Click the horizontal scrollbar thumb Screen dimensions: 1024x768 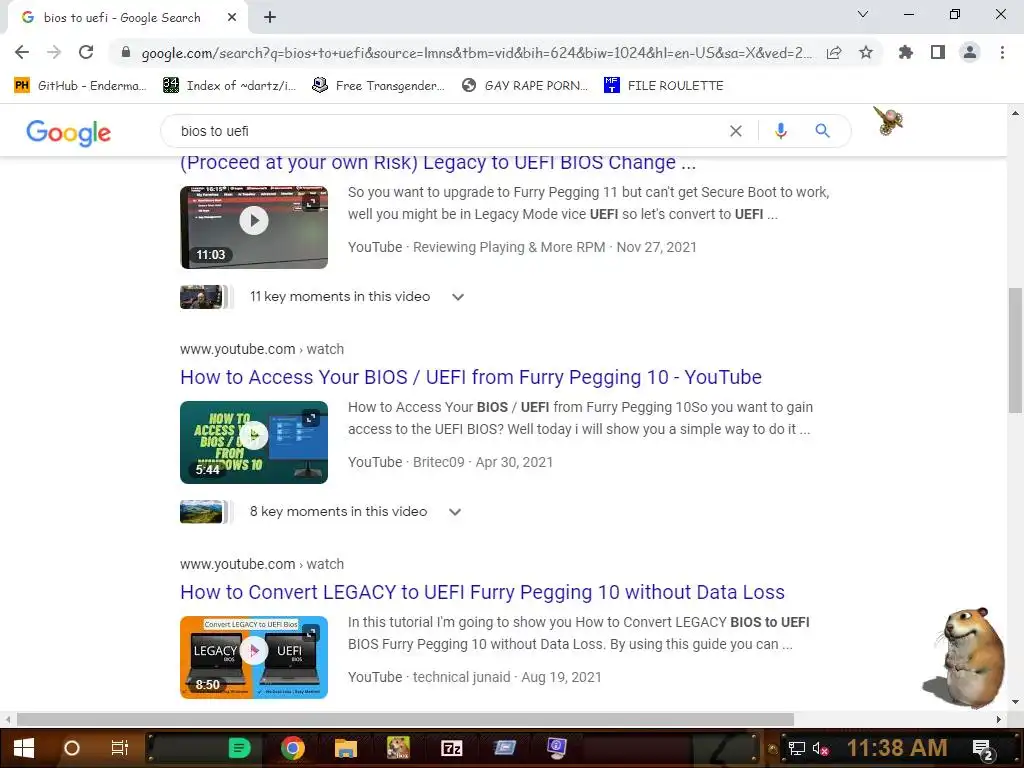coord(405,719)
